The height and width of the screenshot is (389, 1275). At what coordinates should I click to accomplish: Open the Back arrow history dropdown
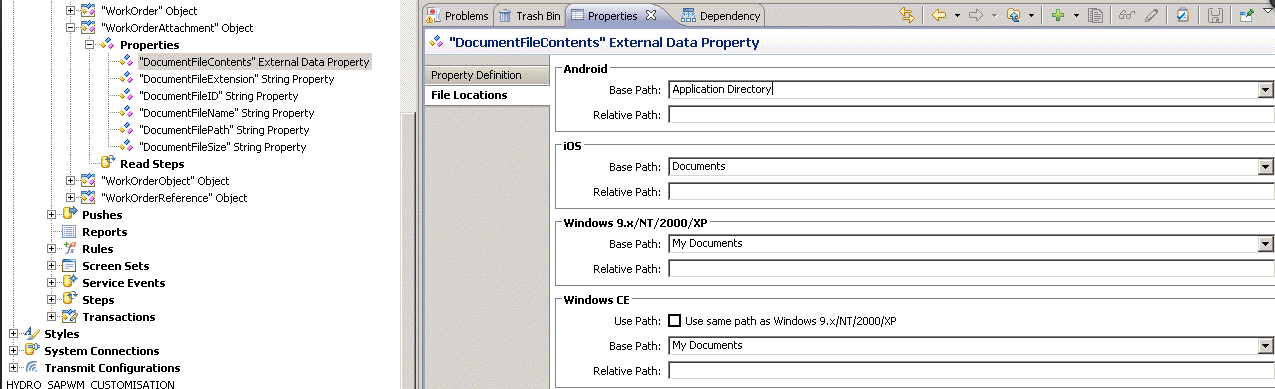pos(956,15)
